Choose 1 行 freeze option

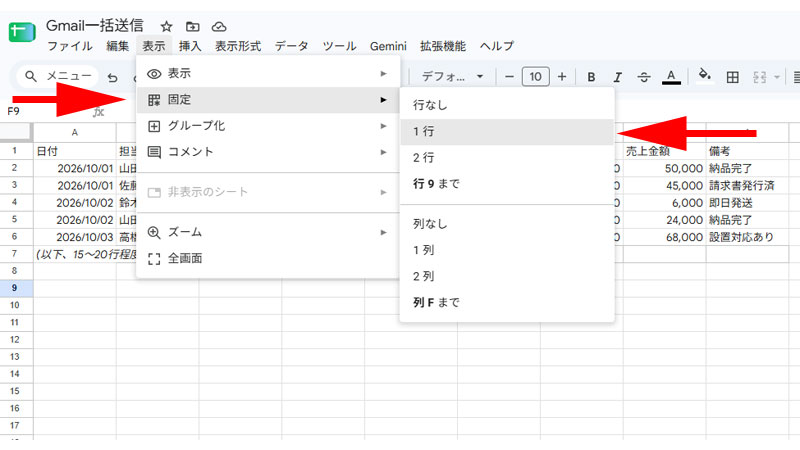click(507, 132)
